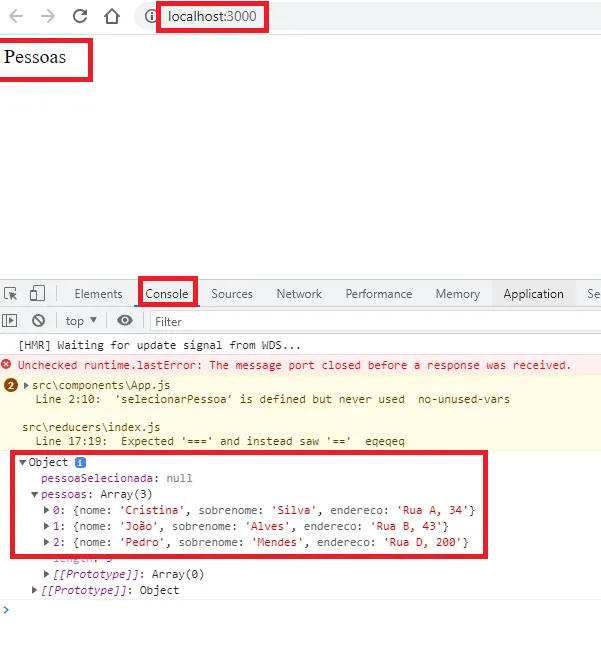The height and width of the screenshot is (648, 601).
Task: Toggle the live expression eye icon
Action: tap(125, 320)
